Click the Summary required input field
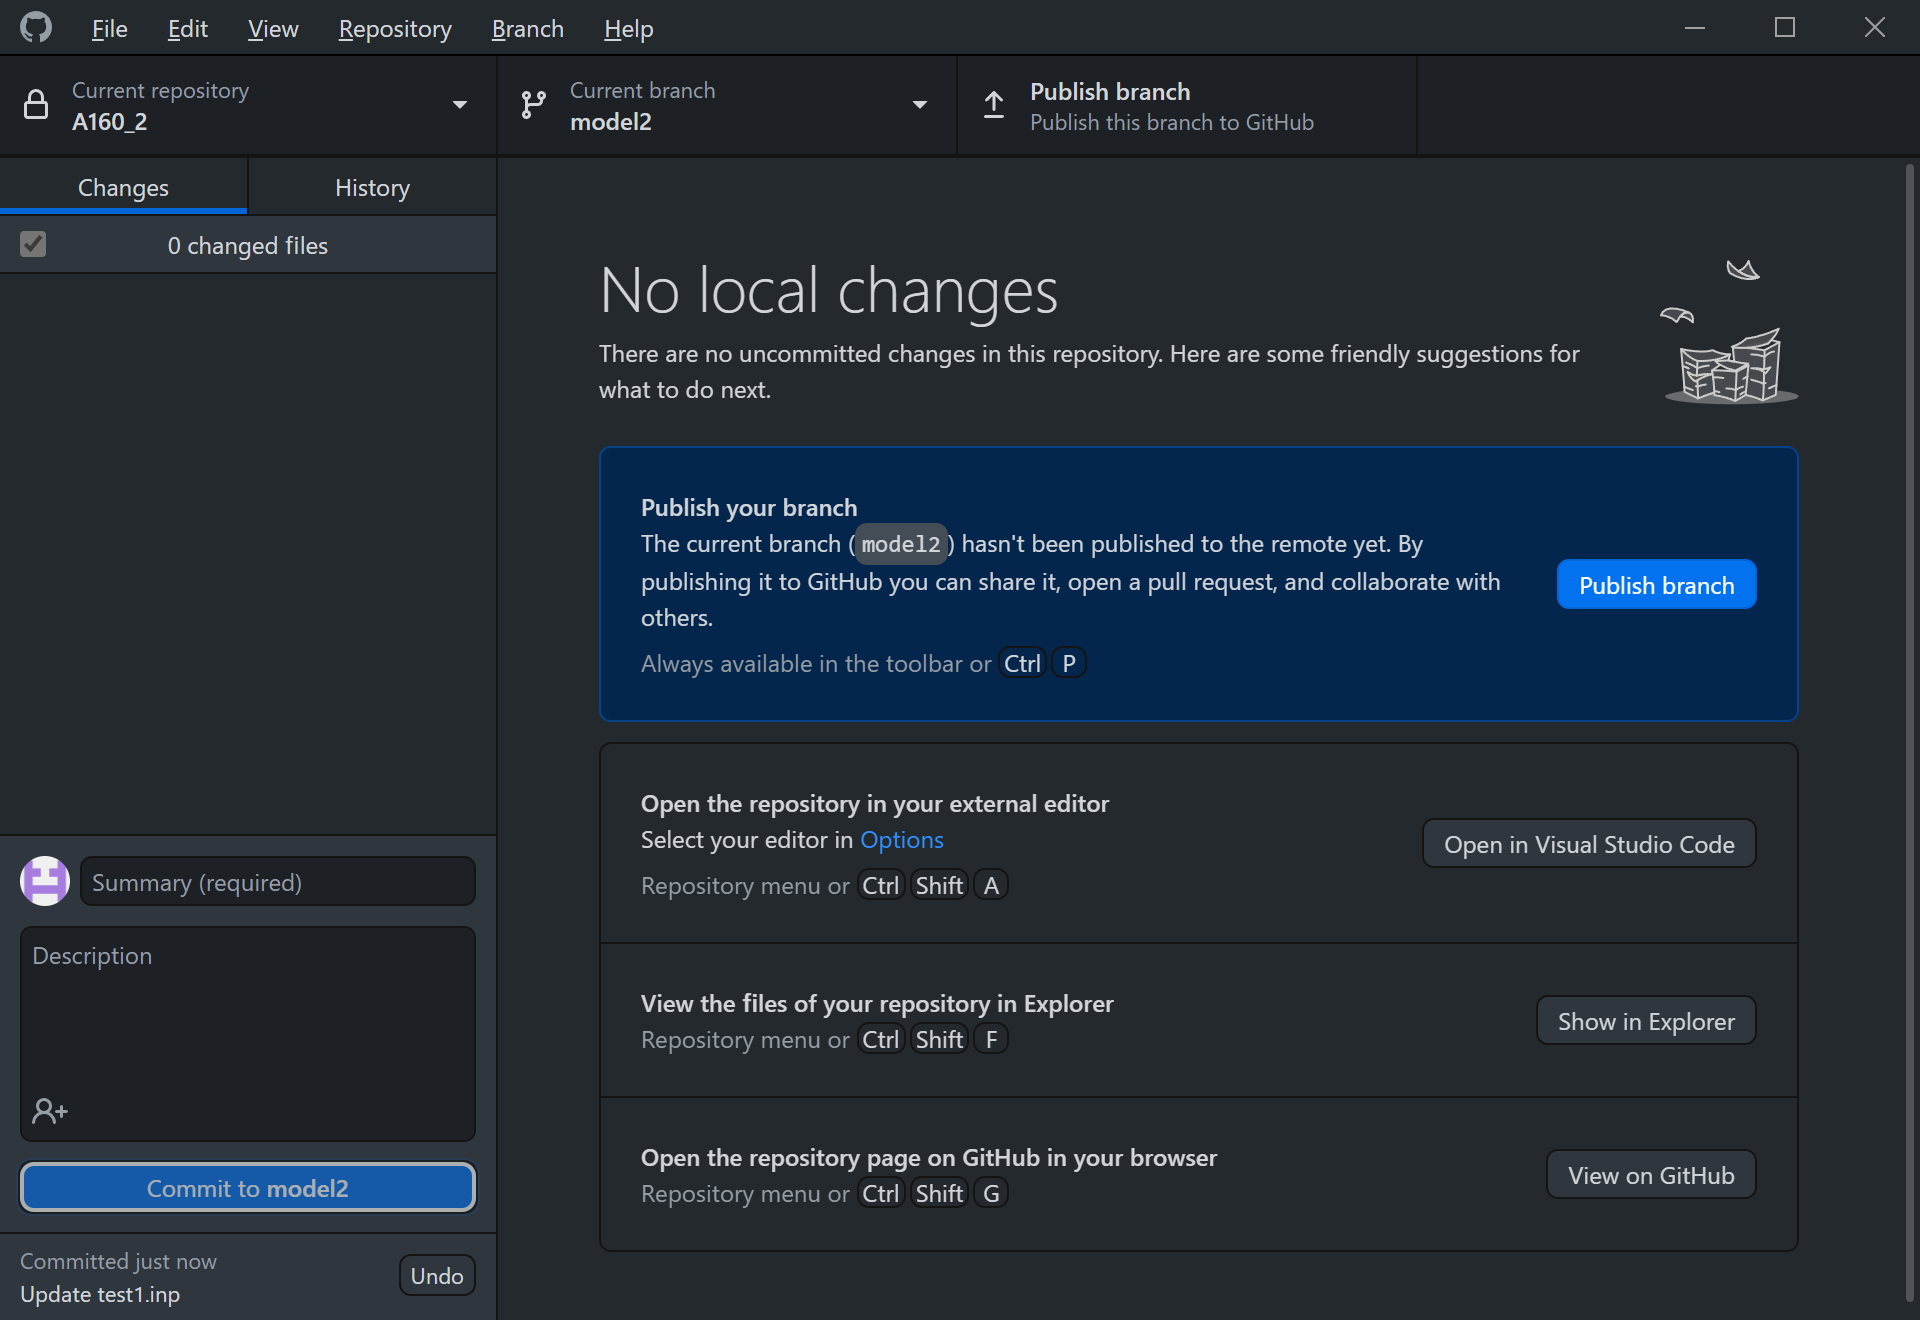Viewport: 1920px width, 1320px height. point(276,881)
